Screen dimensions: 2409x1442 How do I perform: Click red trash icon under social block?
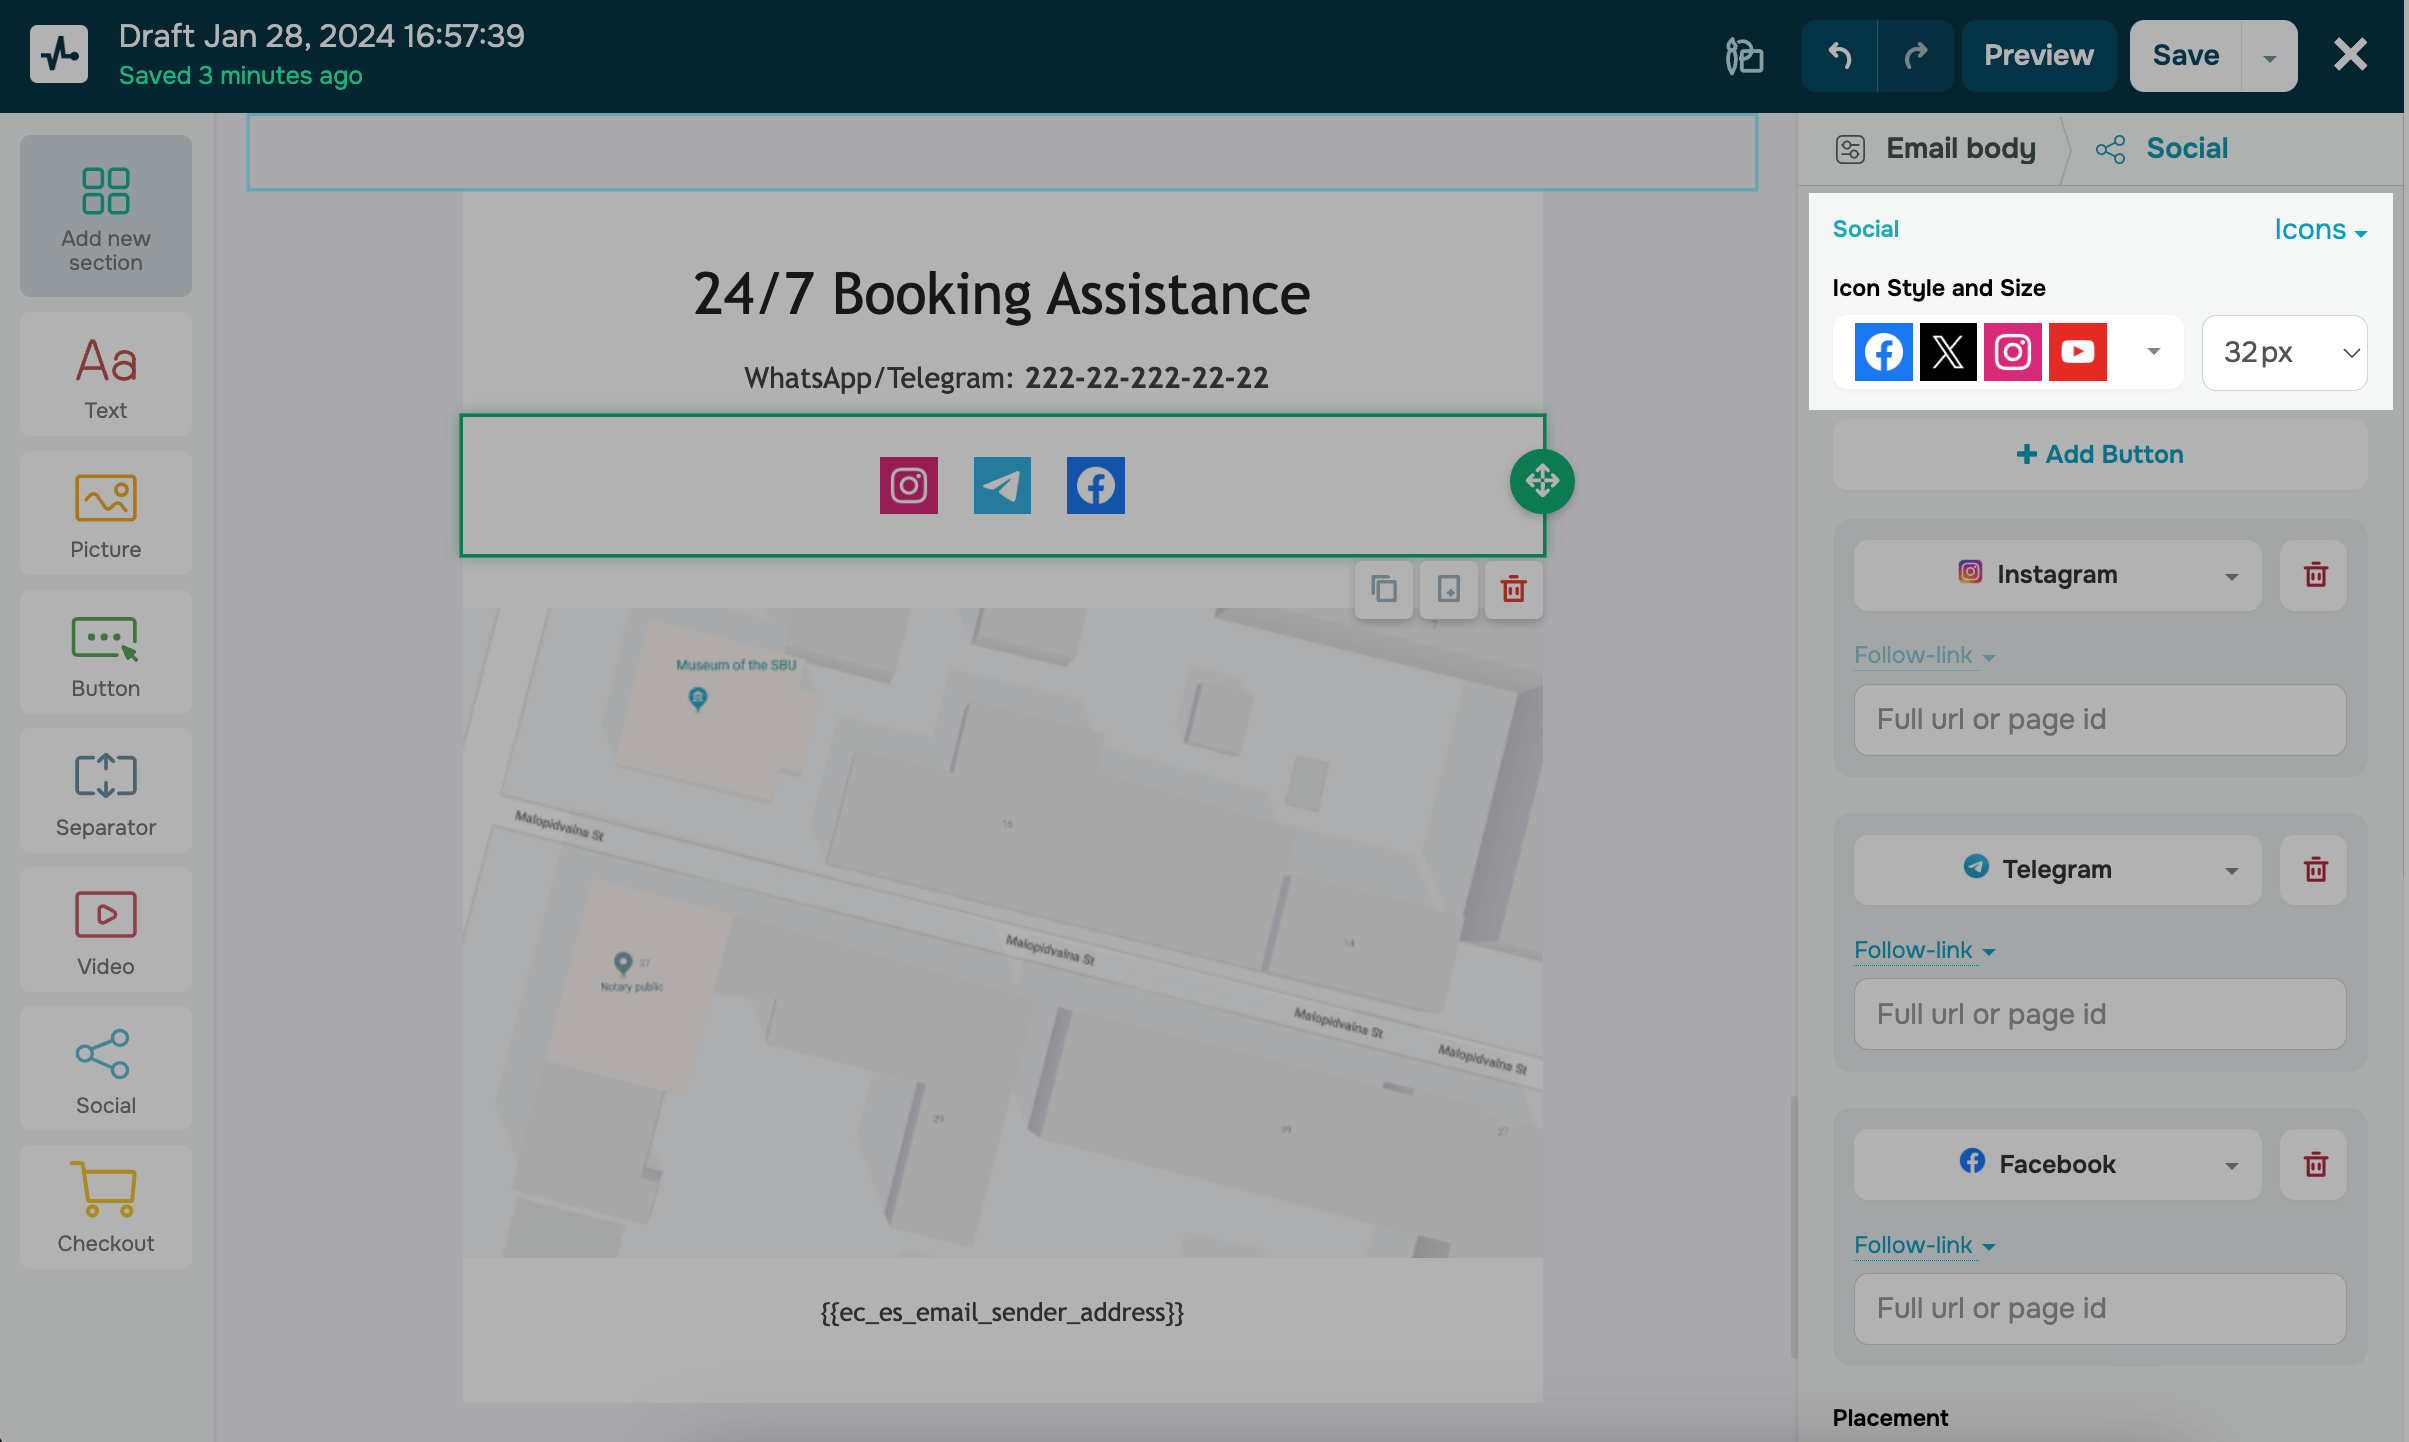click(1513, 589)
